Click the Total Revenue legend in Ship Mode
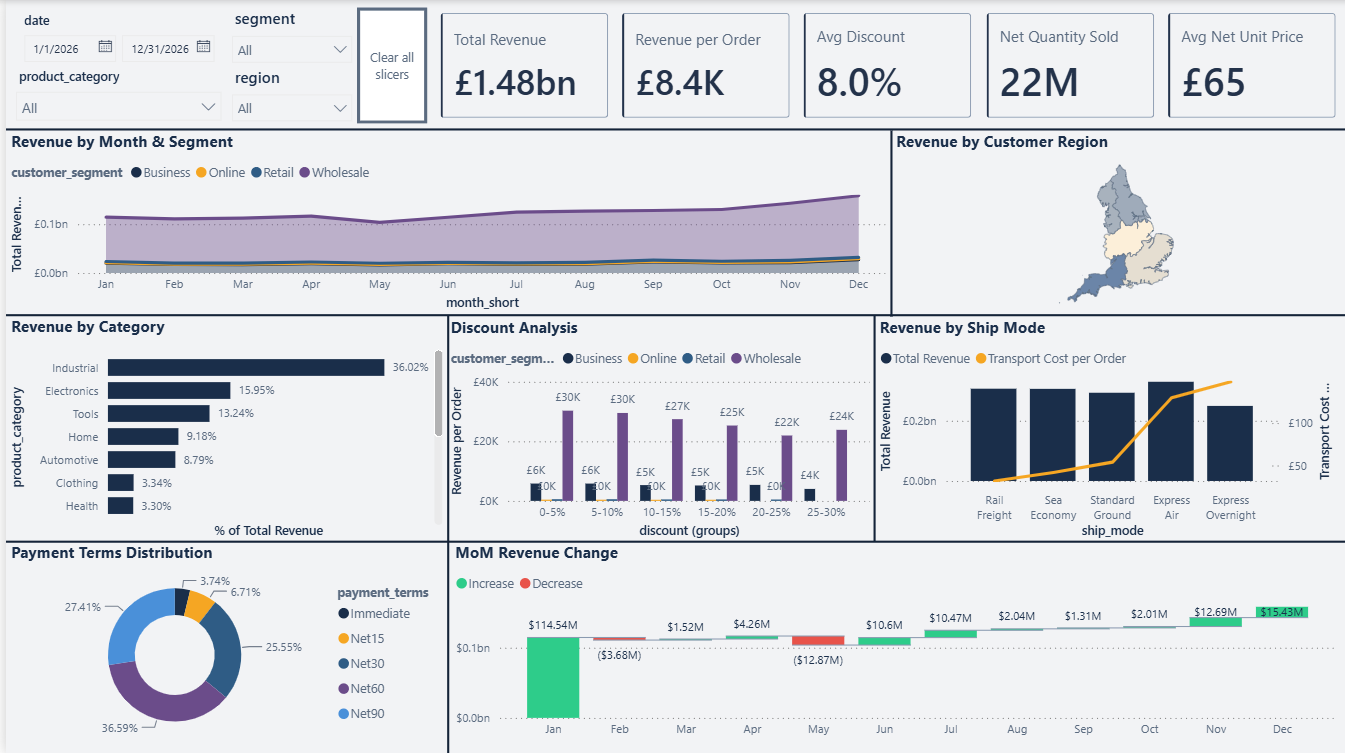 click(x=925, y=359)
